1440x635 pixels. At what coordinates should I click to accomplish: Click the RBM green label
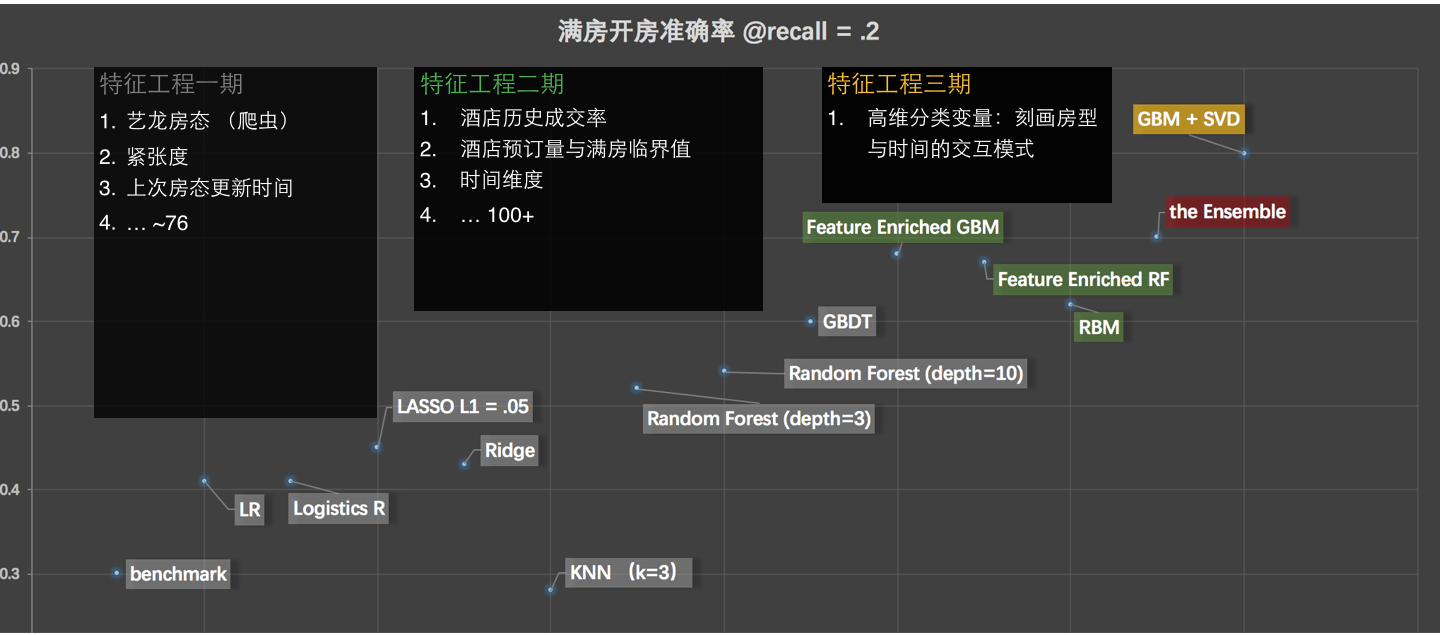point(1099,327)
